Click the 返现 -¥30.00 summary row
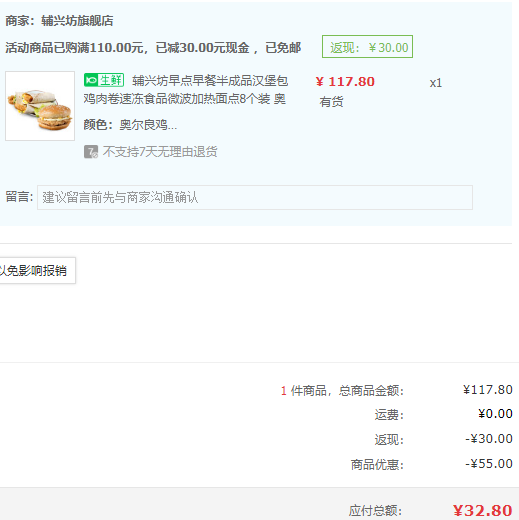Viewport: 519px width, 520px height. coord(443,439)
